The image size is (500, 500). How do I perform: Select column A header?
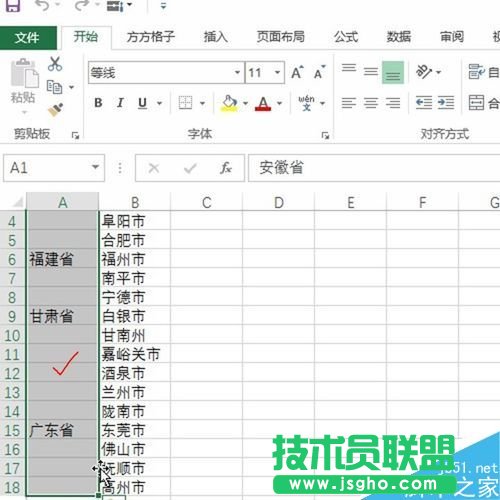point(63,202)
